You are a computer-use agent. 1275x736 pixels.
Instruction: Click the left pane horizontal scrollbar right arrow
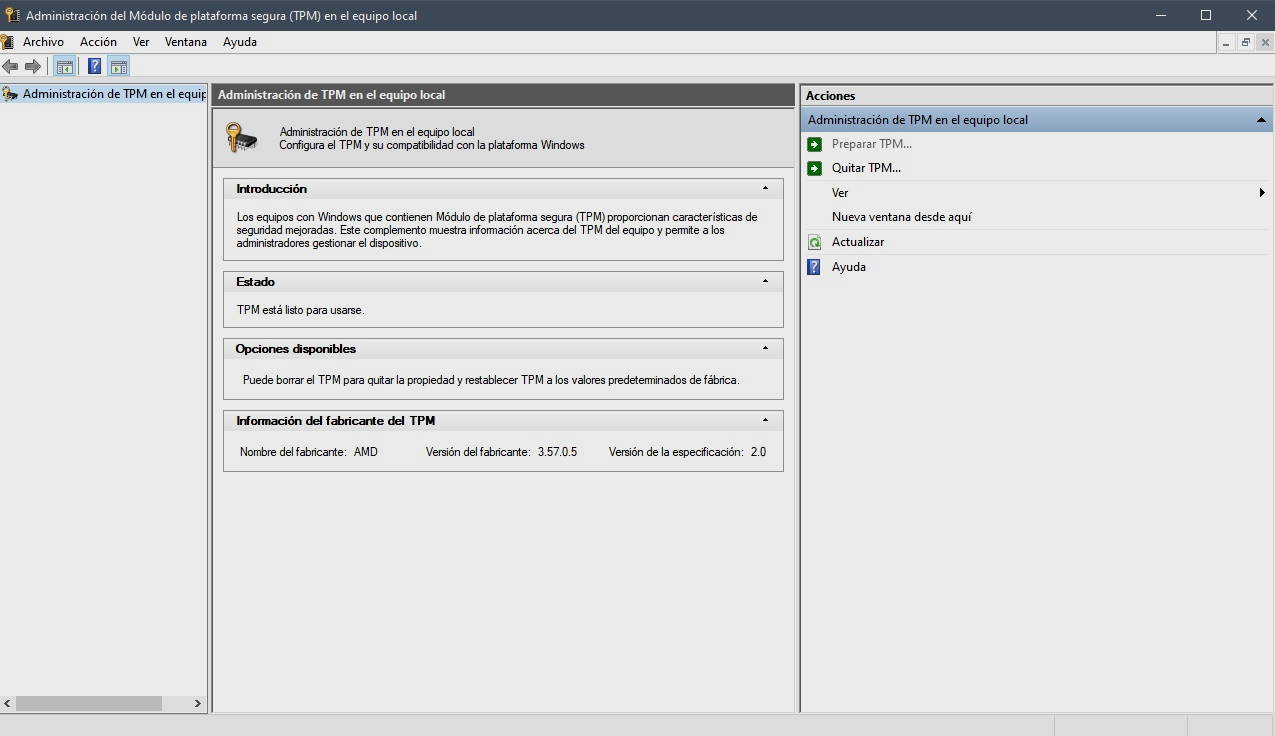point(197,704)
